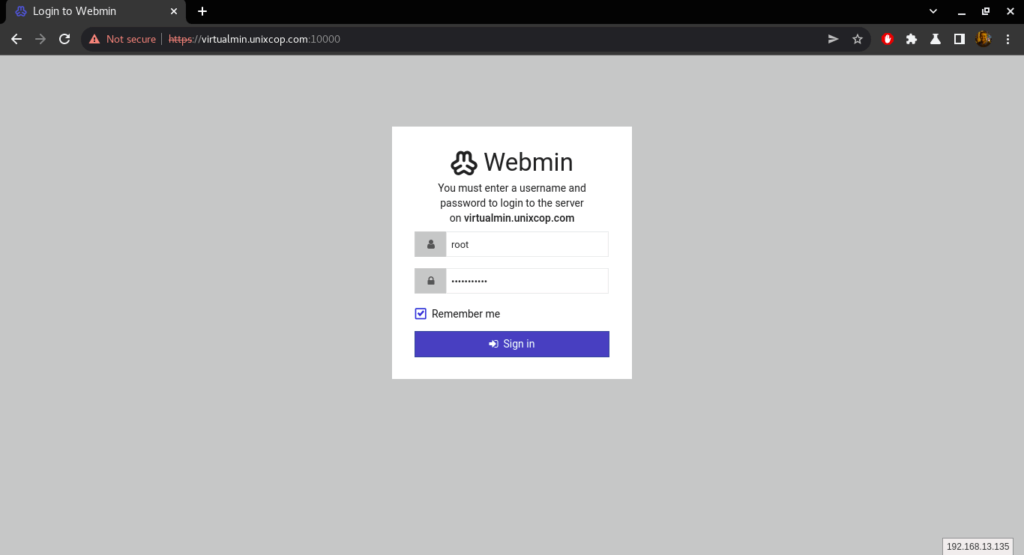Restore down the browser window
1024x555 pixels.
985,11
